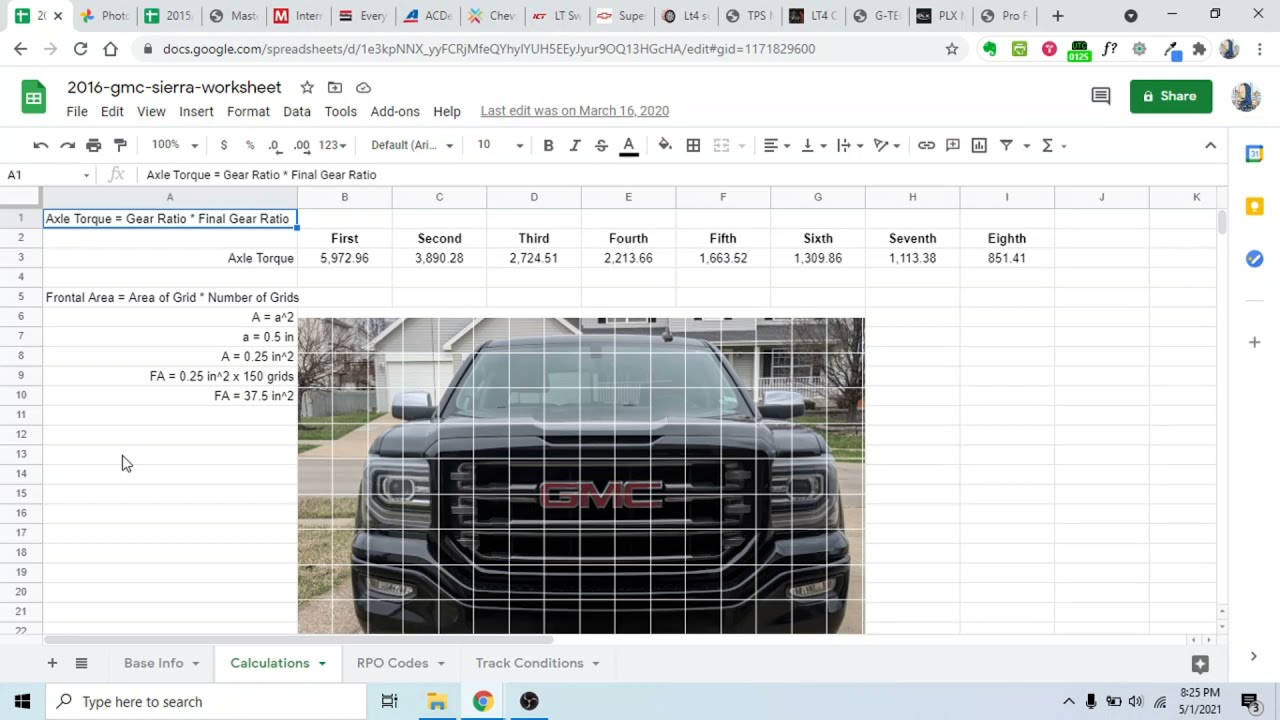Open Calculations tab options arrow

[x=322, y=663]
